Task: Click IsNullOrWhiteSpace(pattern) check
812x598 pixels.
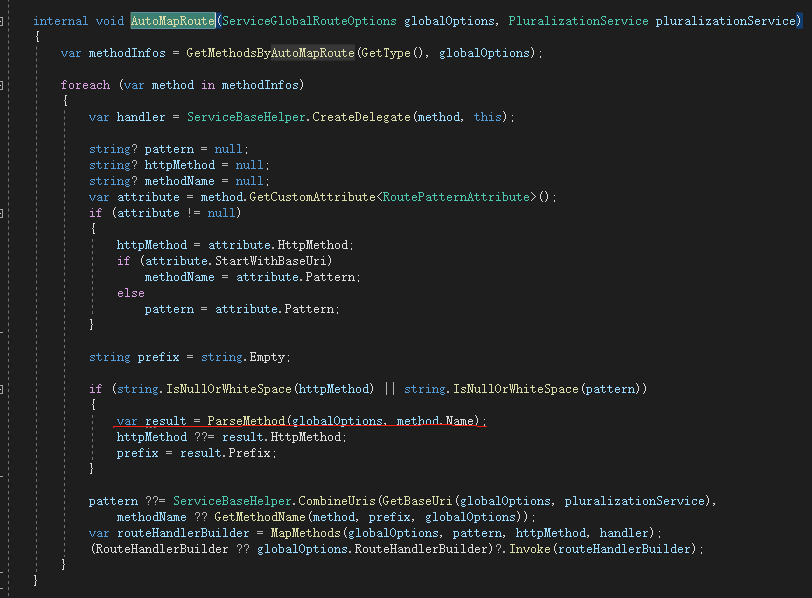Action: pyautogui.click(x=547, y=389)
